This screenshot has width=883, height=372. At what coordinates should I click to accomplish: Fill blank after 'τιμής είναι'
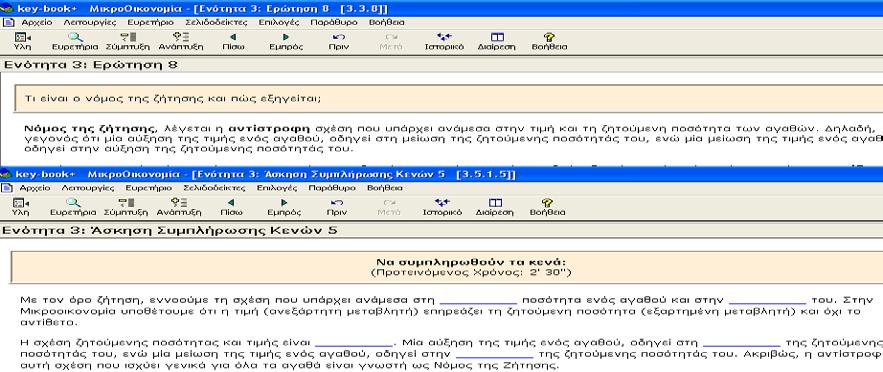click(354, 343)
